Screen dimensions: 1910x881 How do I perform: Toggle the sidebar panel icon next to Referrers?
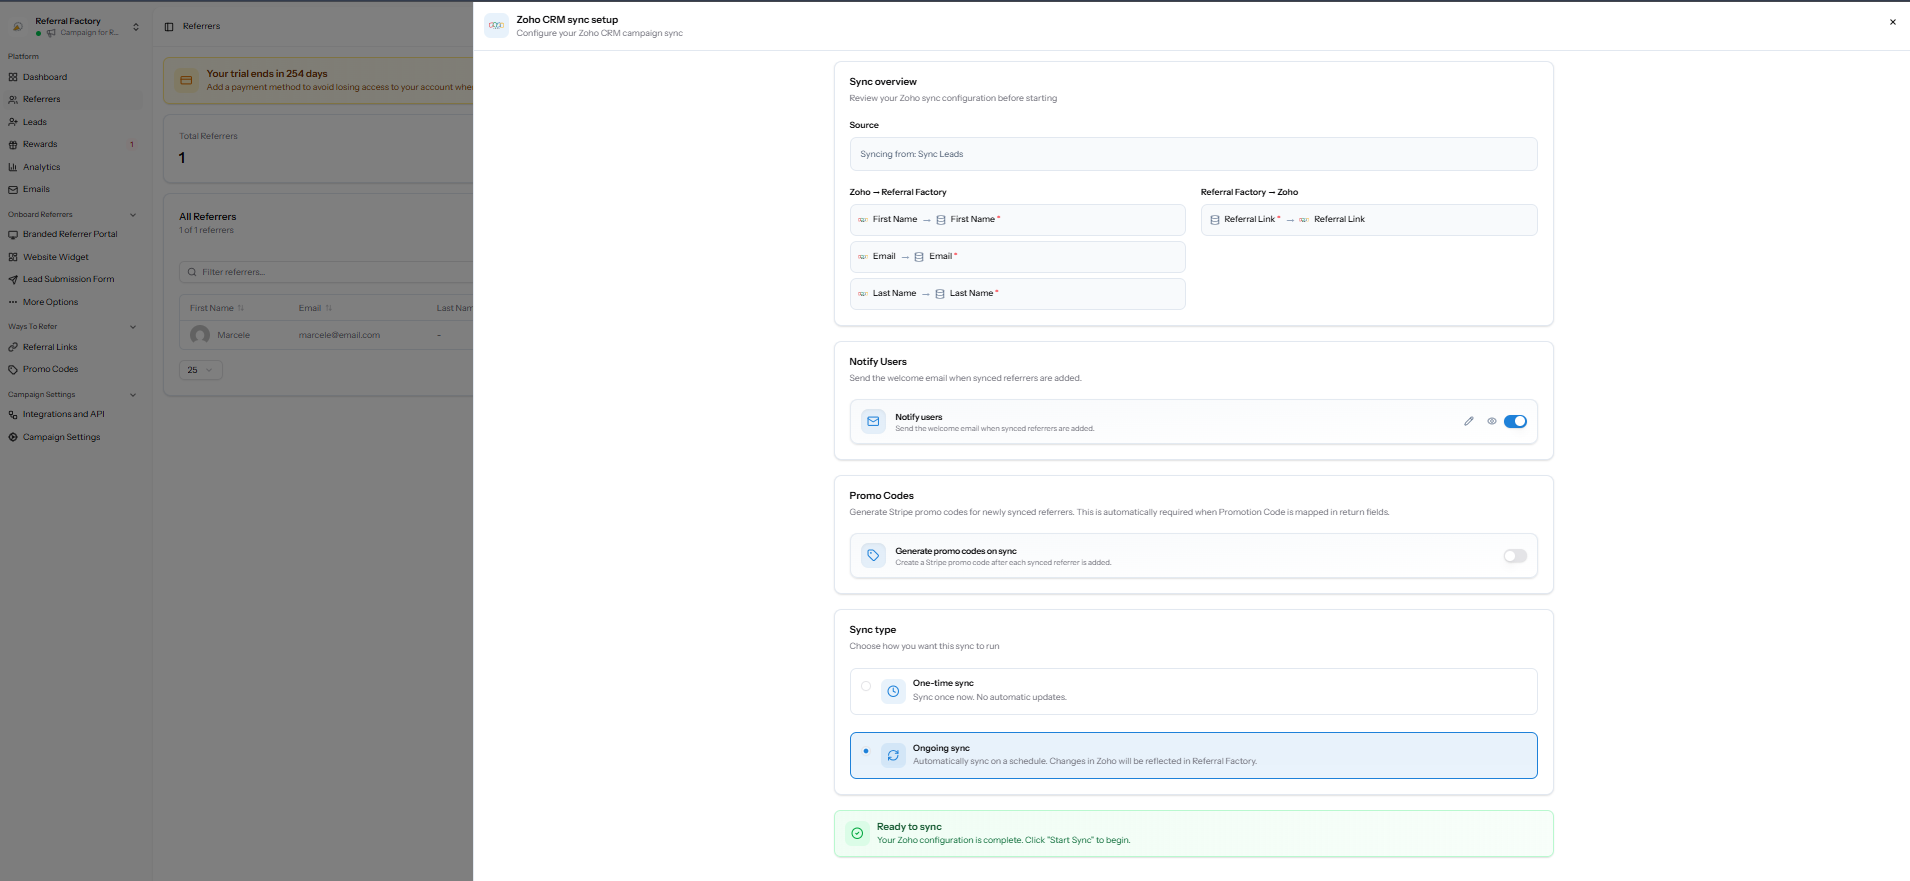pyautogui.click(x=169, y=27)
